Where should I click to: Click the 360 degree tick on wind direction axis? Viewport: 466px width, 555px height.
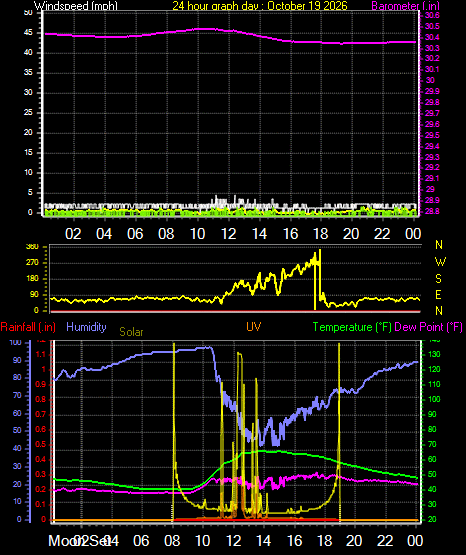tap(33, 247)
